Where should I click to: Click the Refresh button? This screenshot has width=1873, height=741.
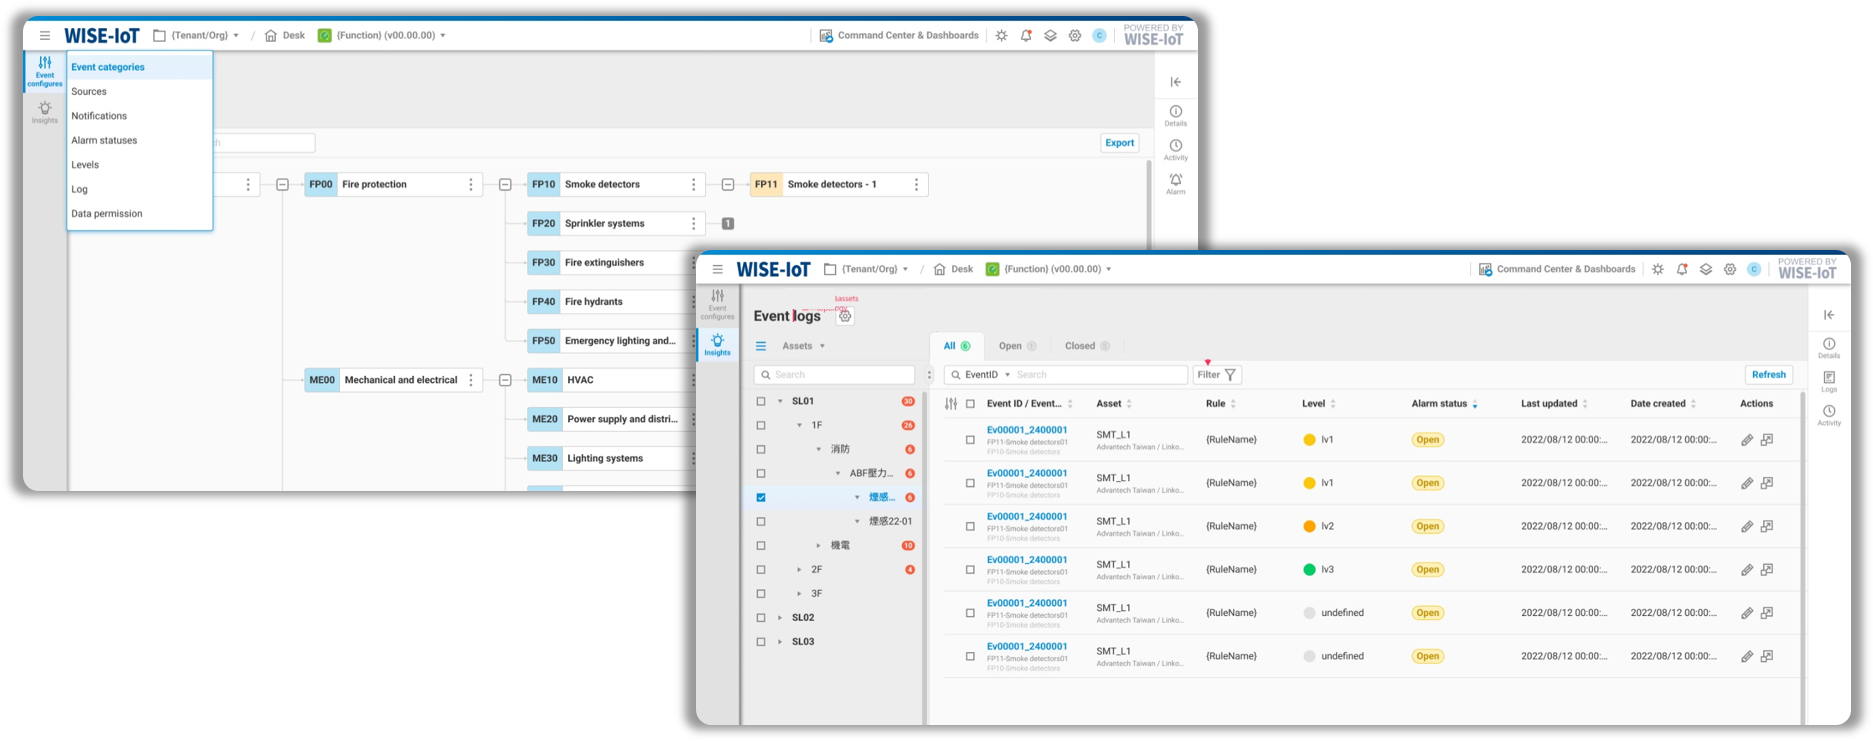tap(1768, 375)
